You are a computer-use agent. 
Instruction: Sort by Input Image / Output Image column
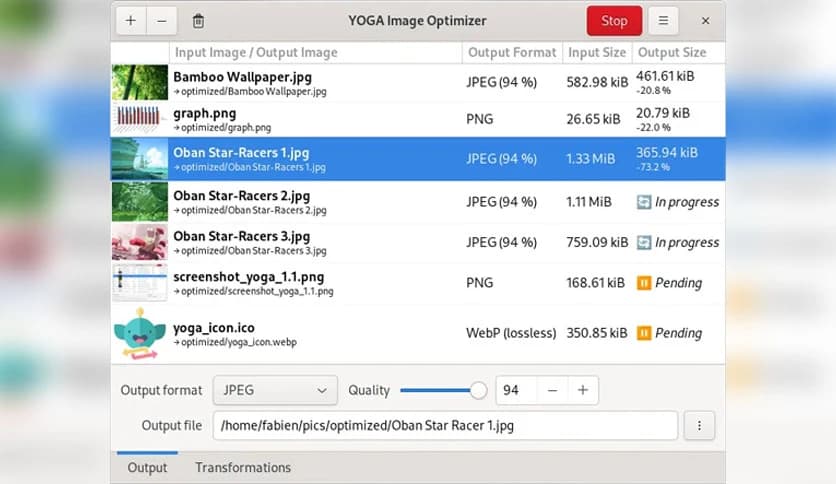(315, 52)
